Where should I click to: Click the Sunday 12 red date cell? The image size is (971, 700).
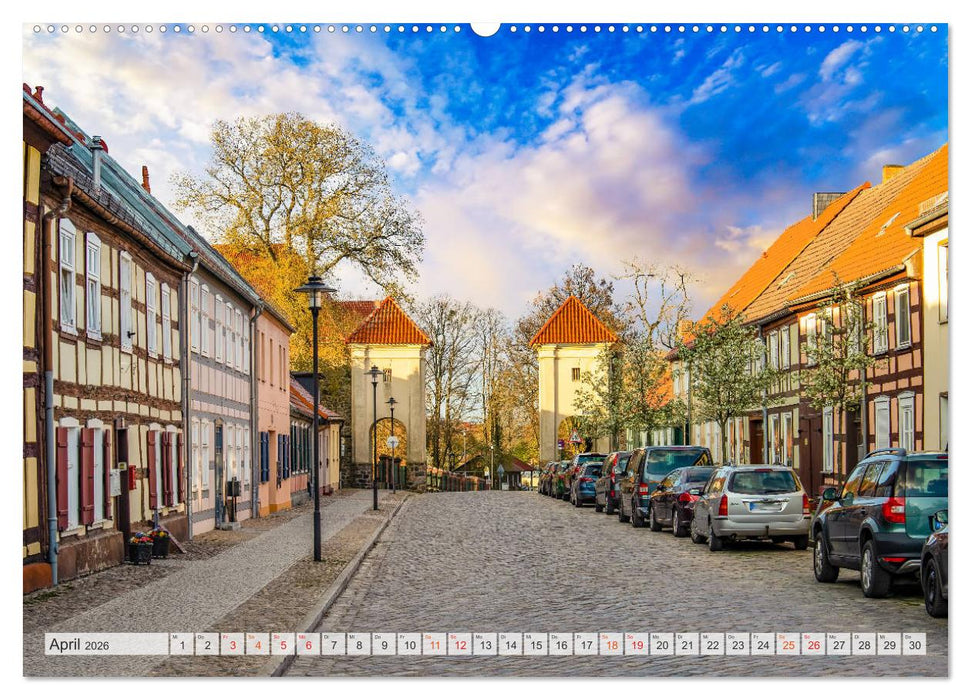(x=459, y=645)
